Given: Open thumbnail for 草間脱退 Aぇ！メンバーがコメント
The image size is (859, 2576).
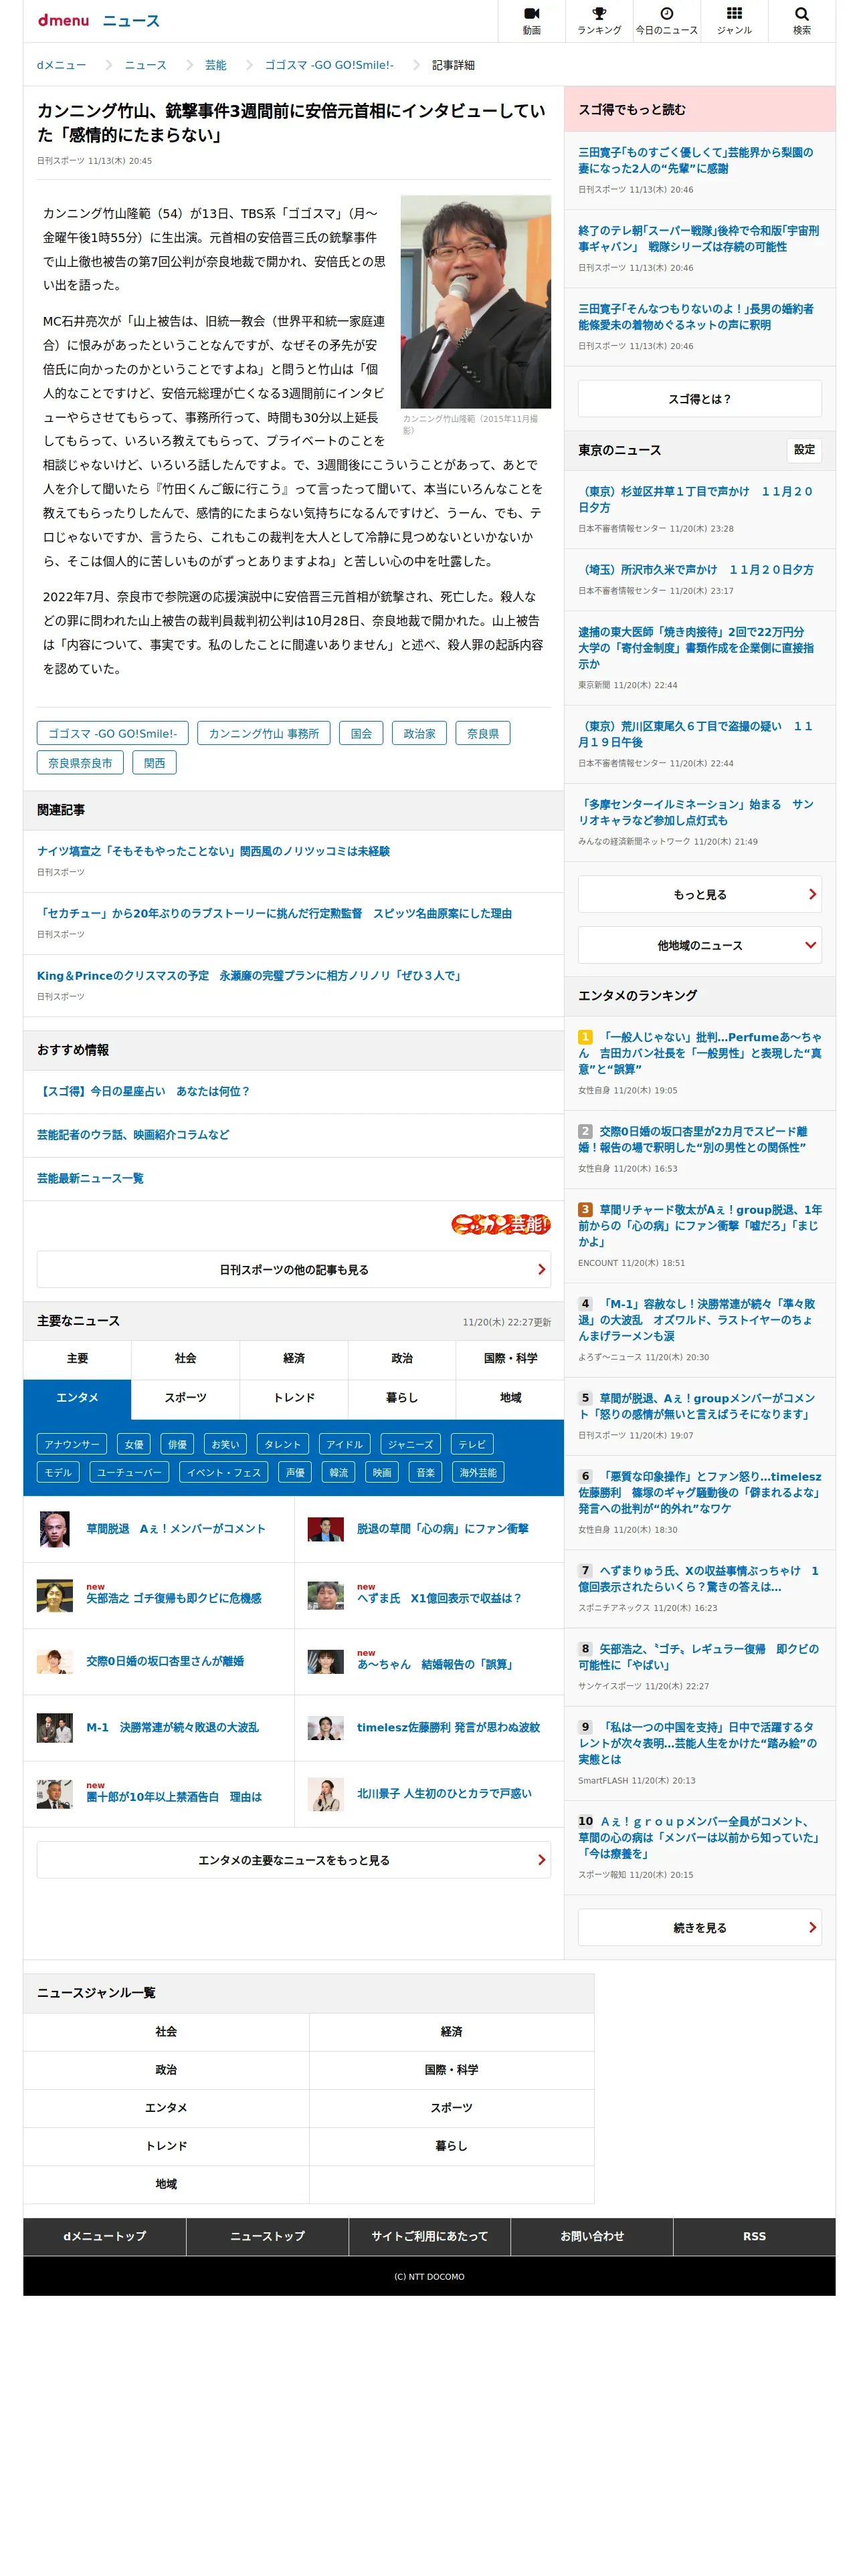Looking at the screenshot, I should pos(54,1529).
